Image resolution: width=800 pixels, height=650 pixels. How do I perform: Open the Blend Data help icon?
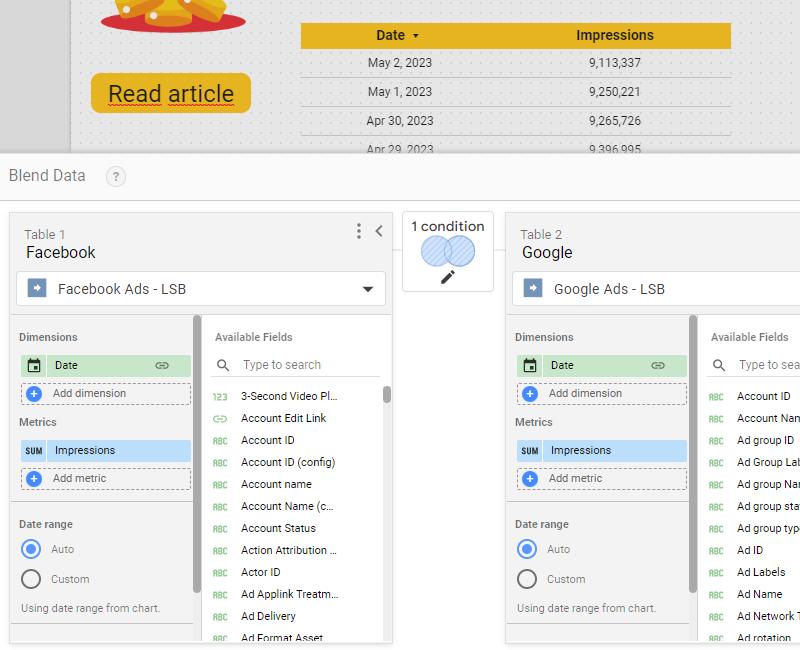point(116,177)
